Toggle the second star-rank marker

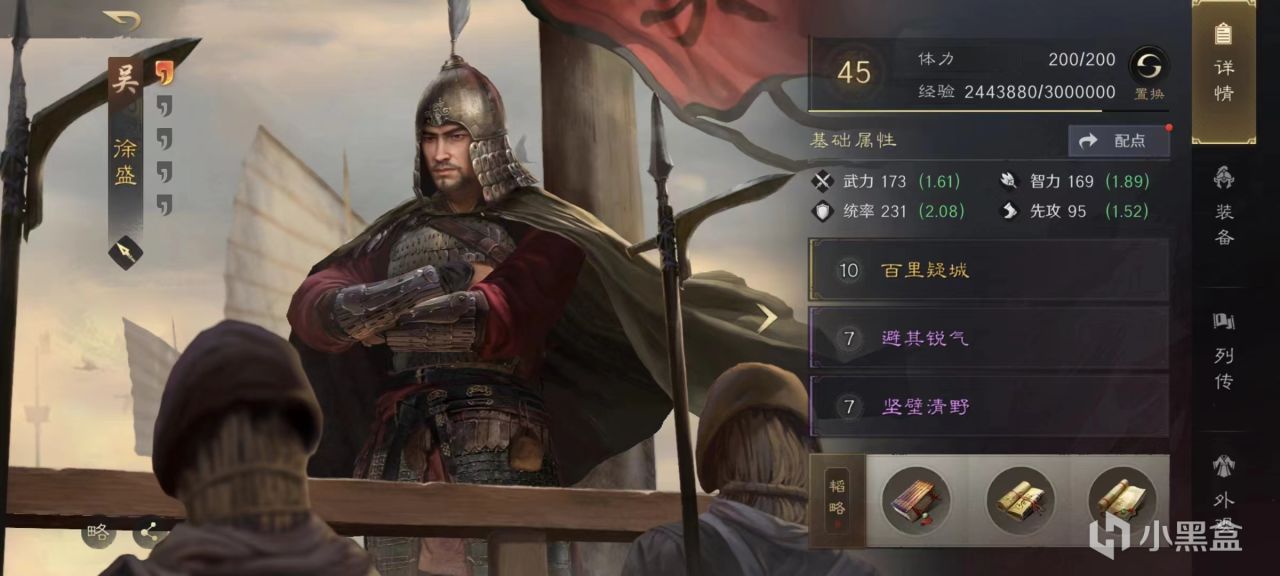(x=164, y=105)
